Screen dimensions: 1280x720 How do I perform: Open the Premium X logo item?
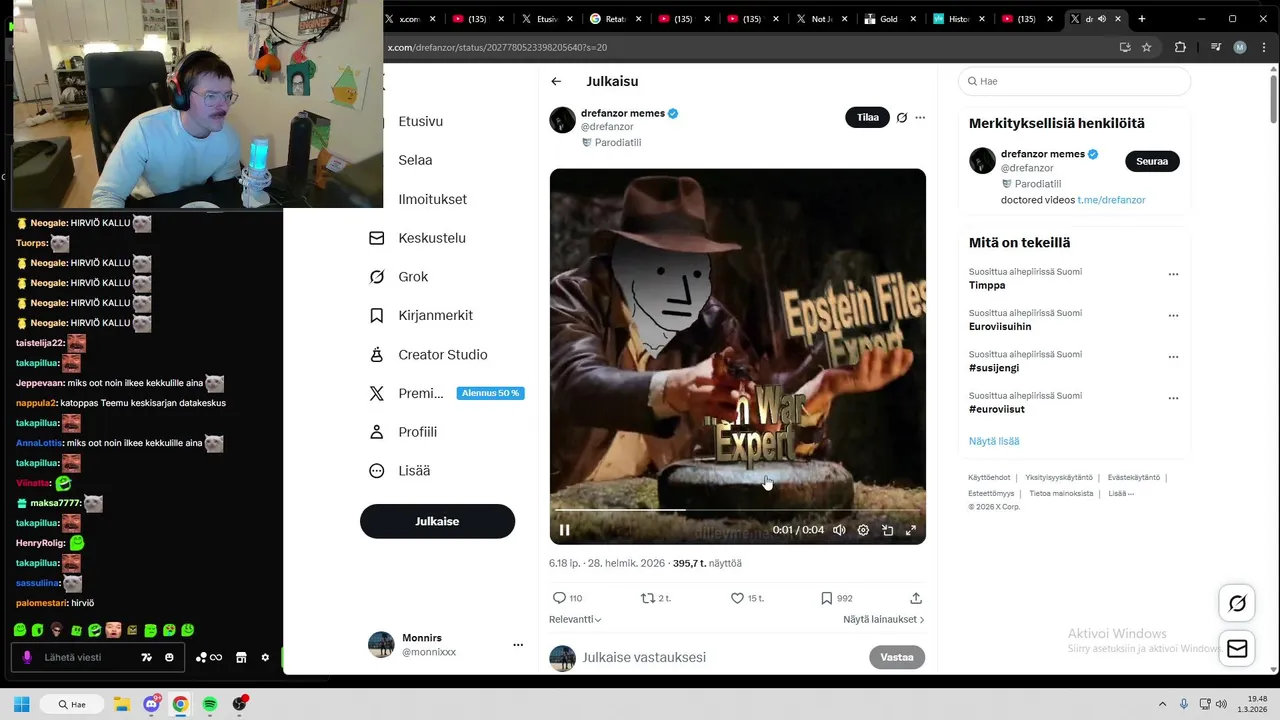[377, 393]
